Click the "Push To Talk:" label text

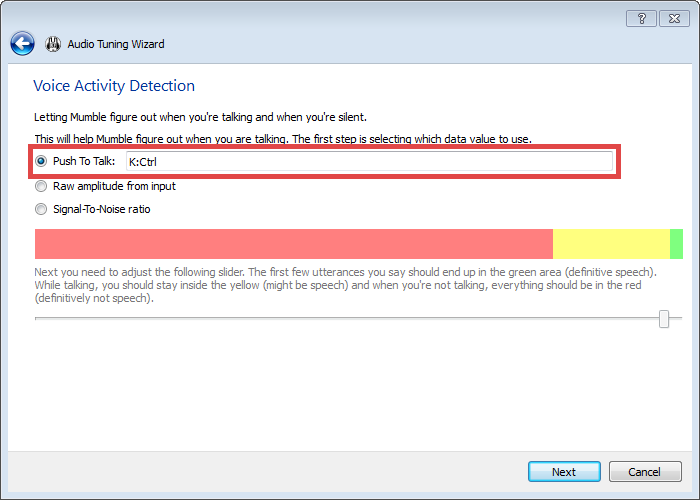84,161
